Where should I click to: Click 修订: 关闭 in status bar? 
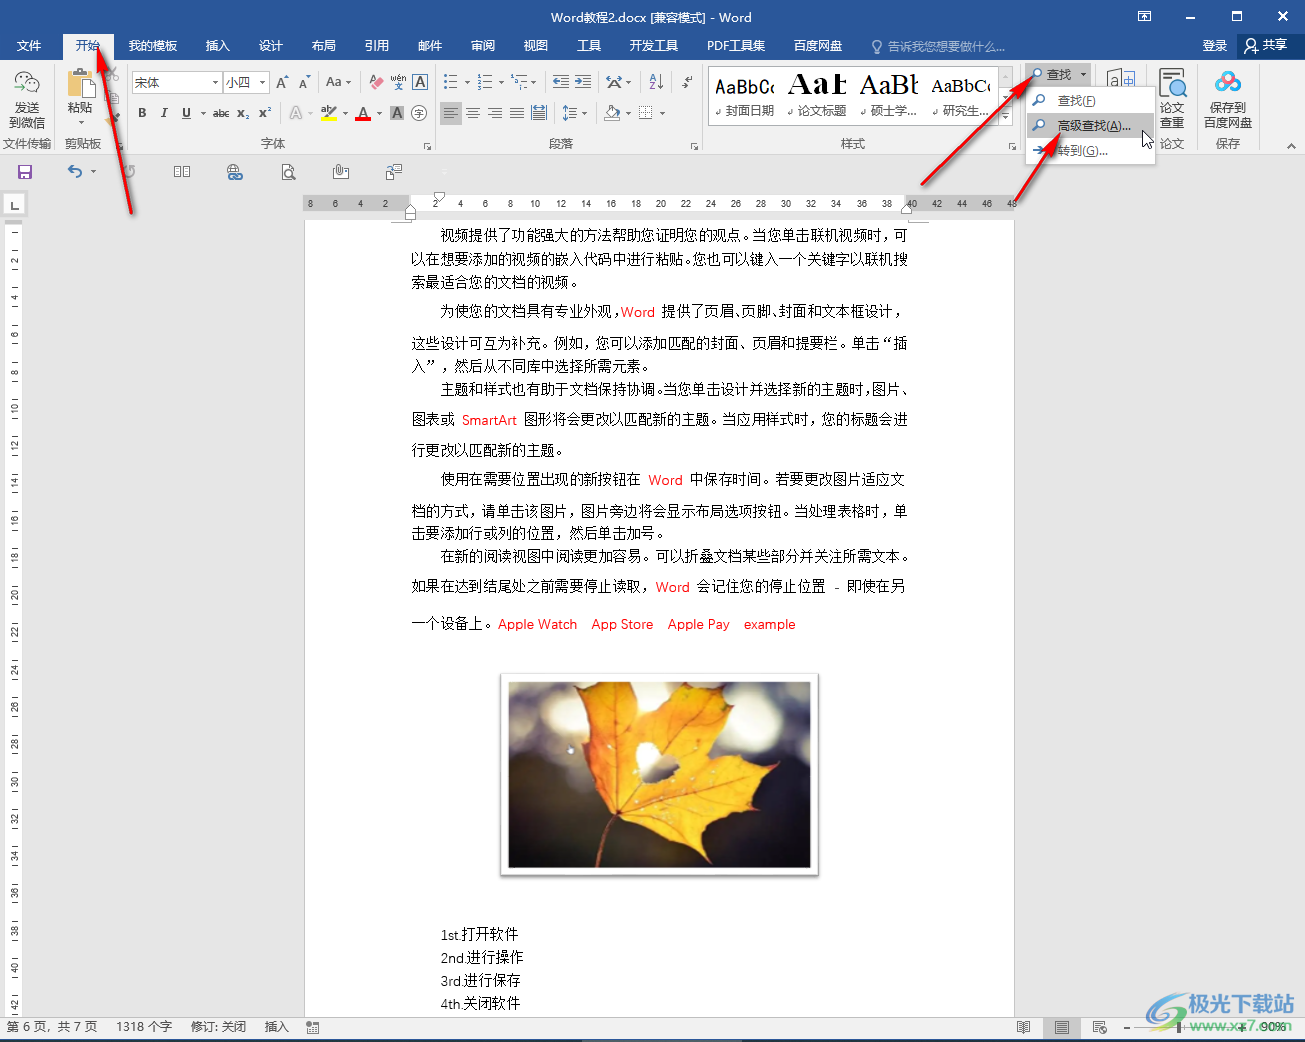coord(218,1027)
